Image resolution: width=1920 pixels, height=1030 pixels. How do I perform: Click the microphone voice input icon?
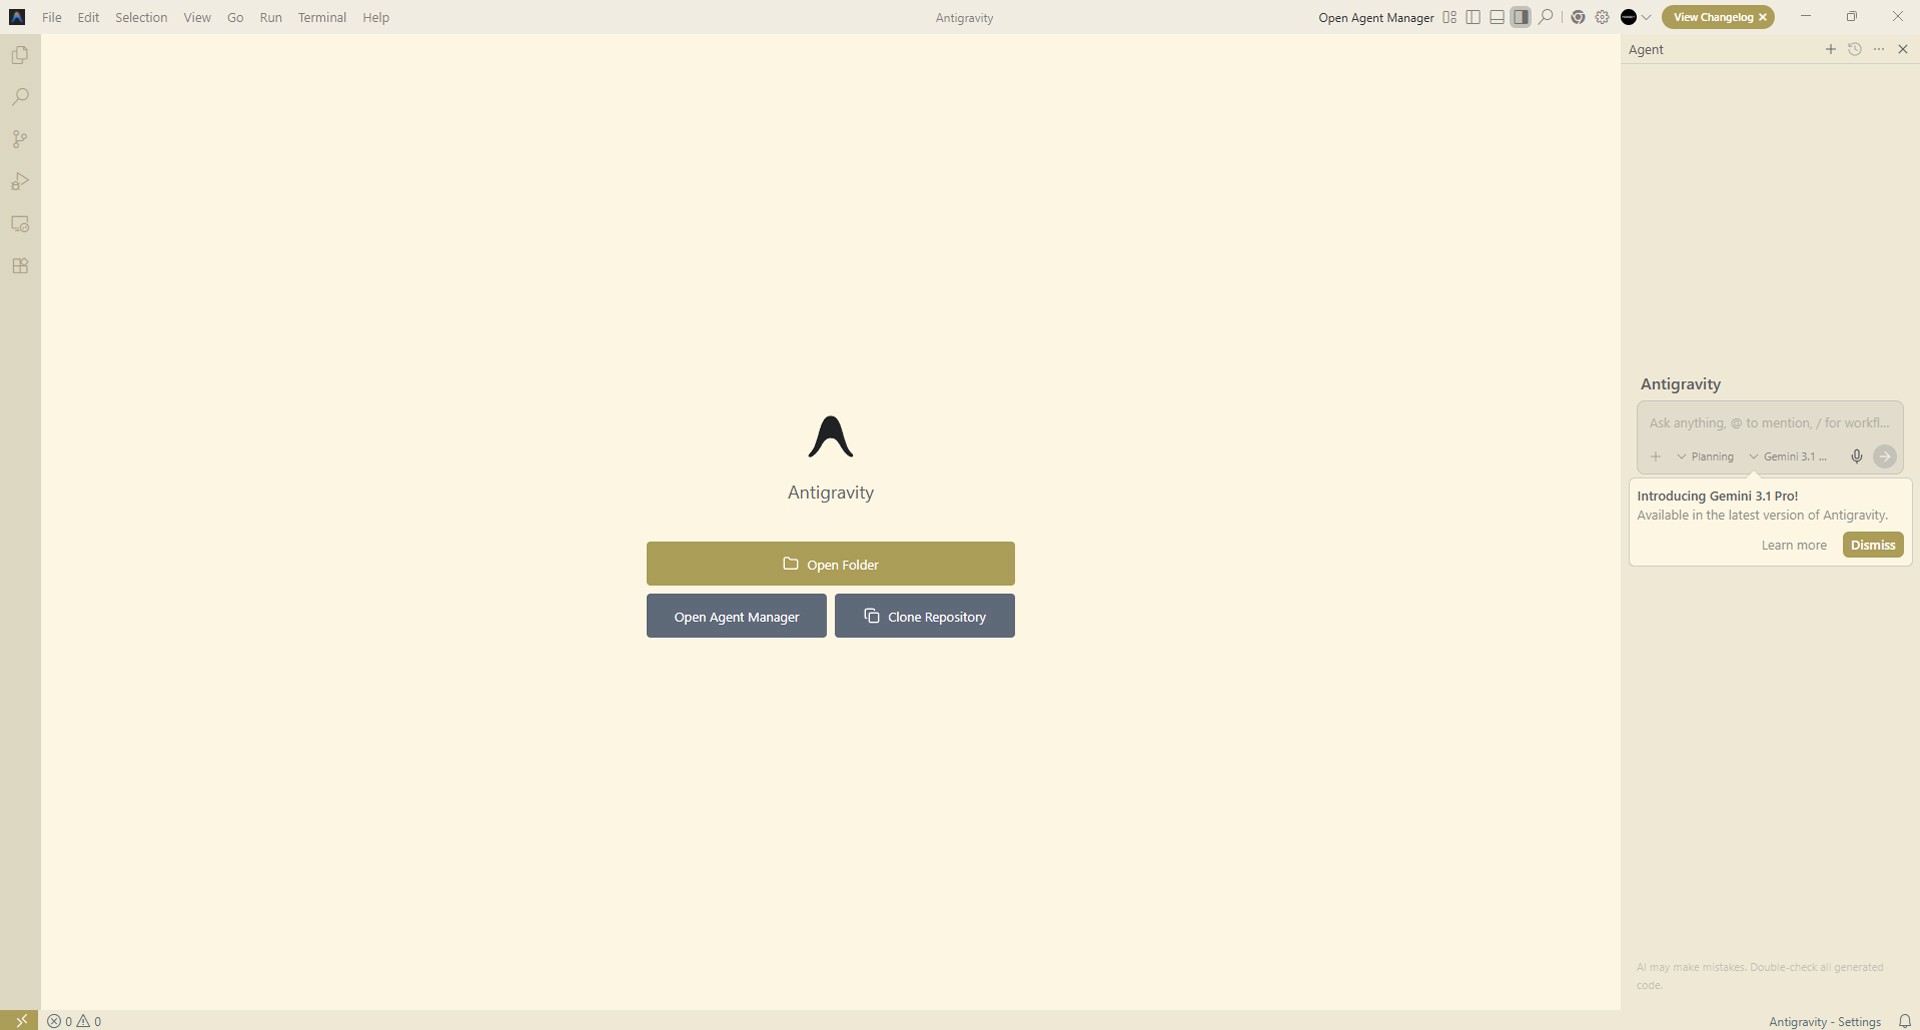click(1857, 457)
